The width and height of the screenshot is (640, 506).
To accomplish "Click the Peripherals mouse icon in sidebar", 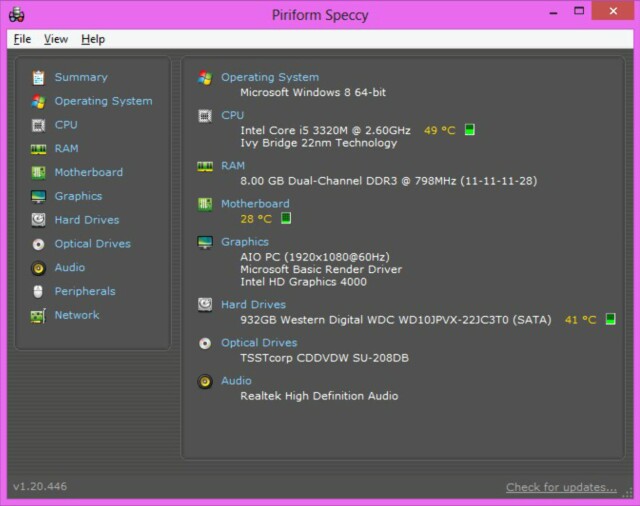I will 38,291.
